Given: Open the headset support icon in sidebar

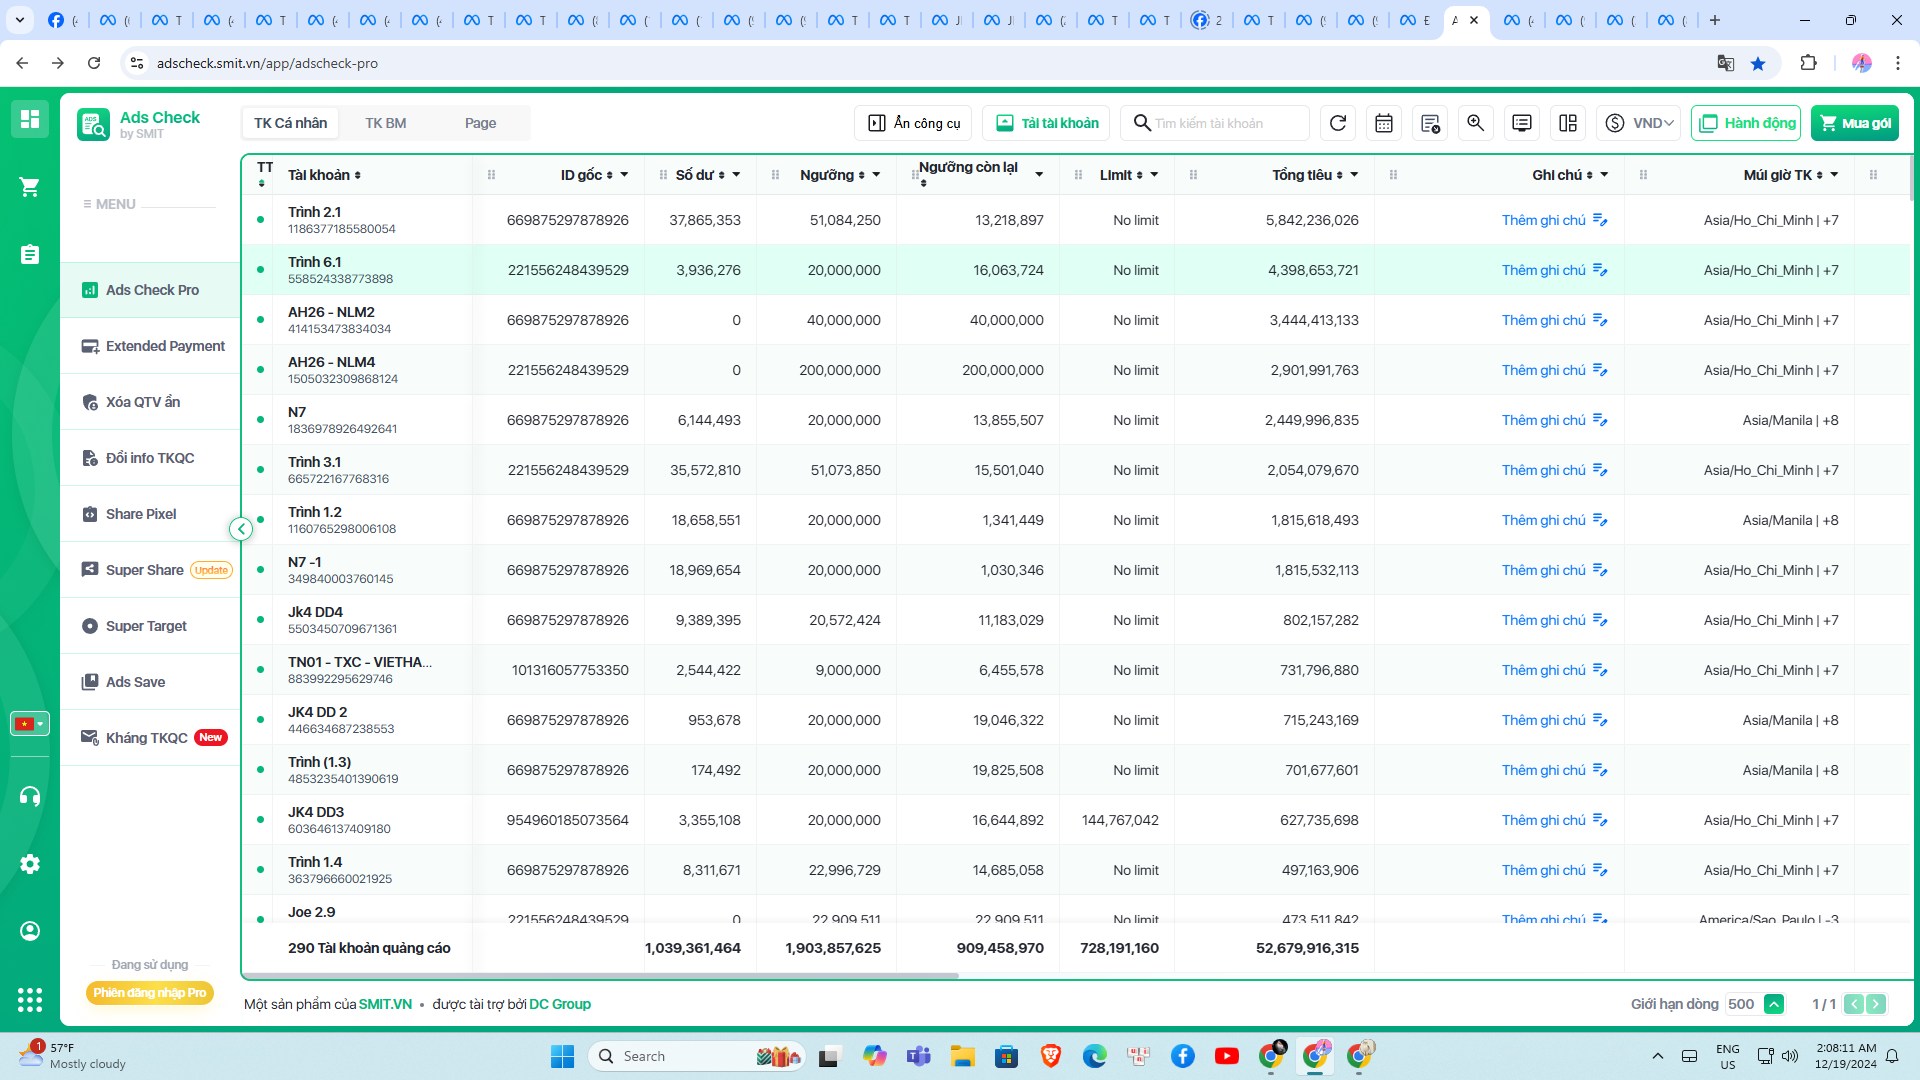Looking at the screenshot, I should point(30,796).
